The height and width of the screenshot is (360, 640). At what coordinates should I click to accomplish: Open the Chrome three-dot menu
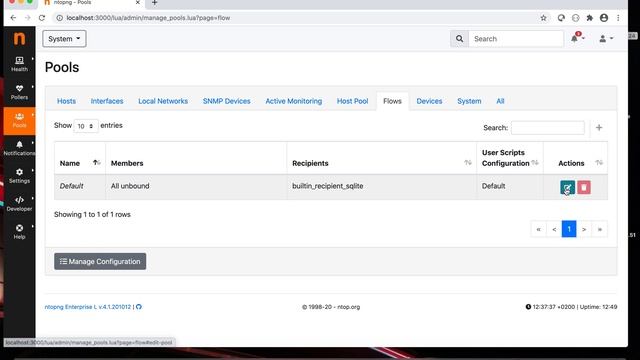[x=618, y=18]
